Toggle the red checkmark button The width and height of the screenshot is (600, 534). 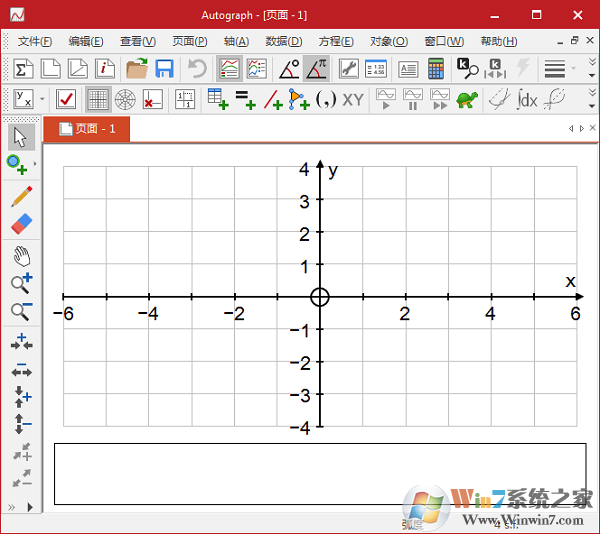point(66,99)
